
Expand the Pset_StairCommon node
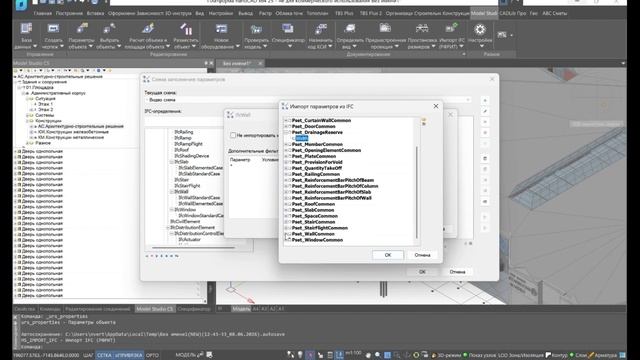click(x=286, y=222)
